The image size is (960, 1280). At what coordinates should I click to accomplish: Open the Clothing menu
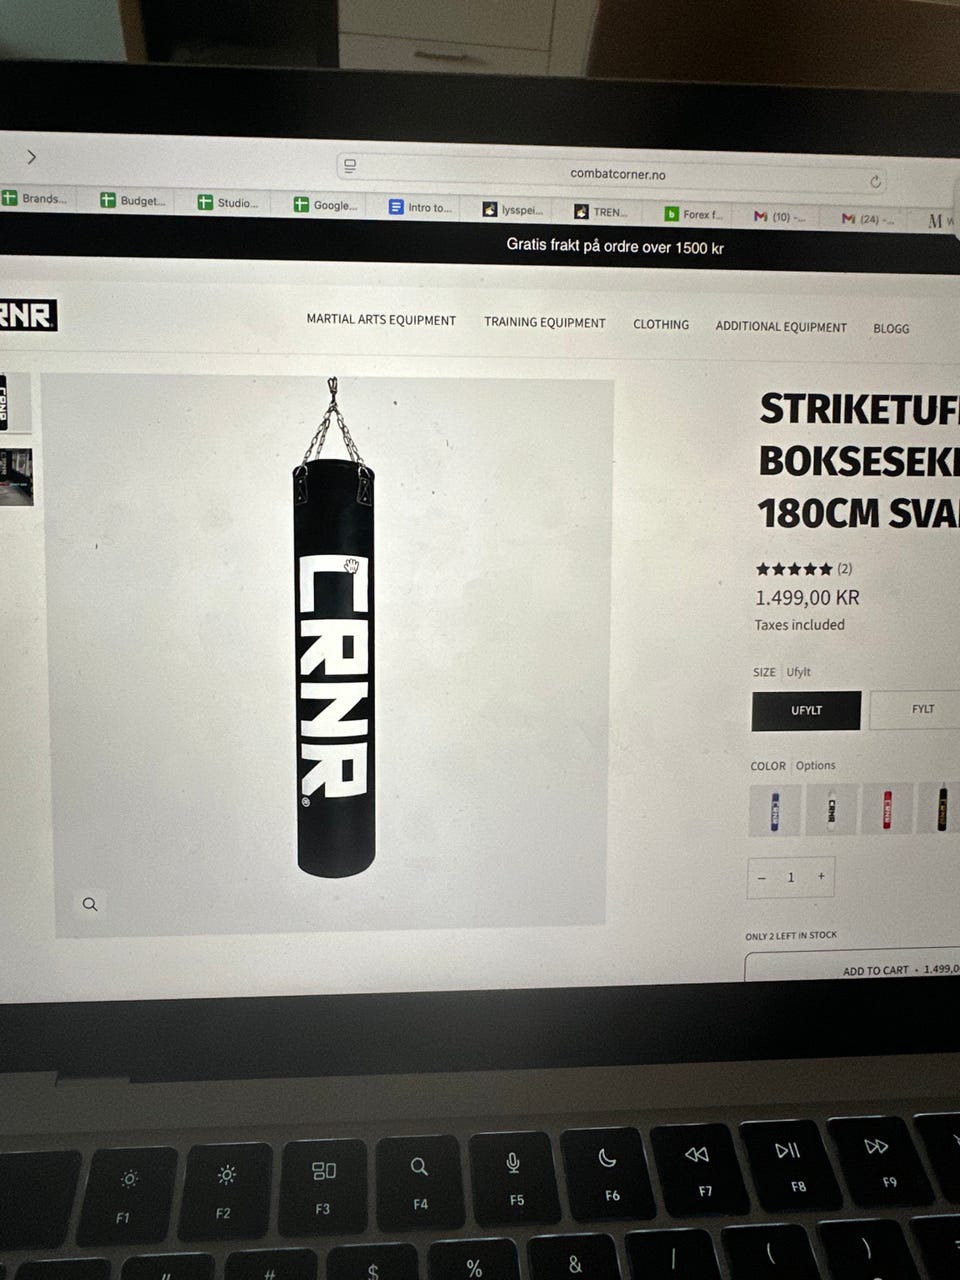coord(661,324)
